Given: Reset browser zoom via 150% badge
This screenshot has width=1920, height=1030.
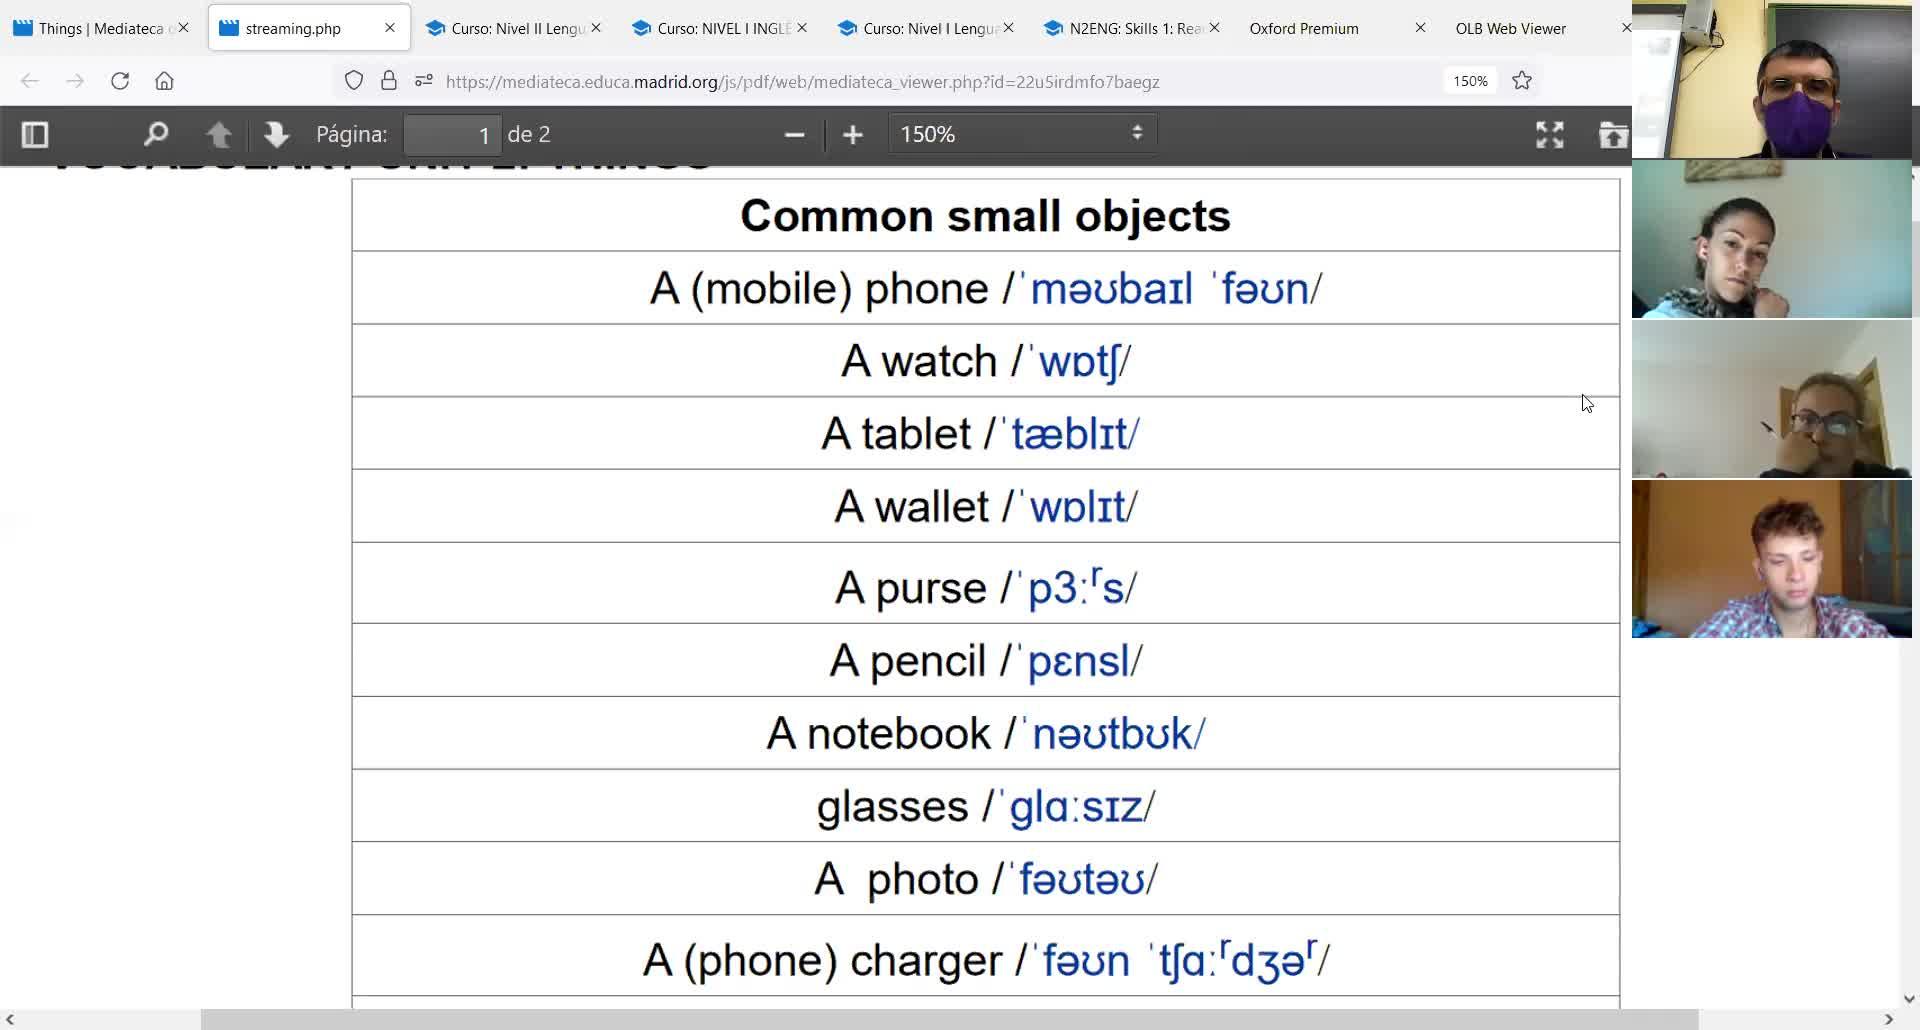Looking at the screenshot, I should tap(1470, 81).
